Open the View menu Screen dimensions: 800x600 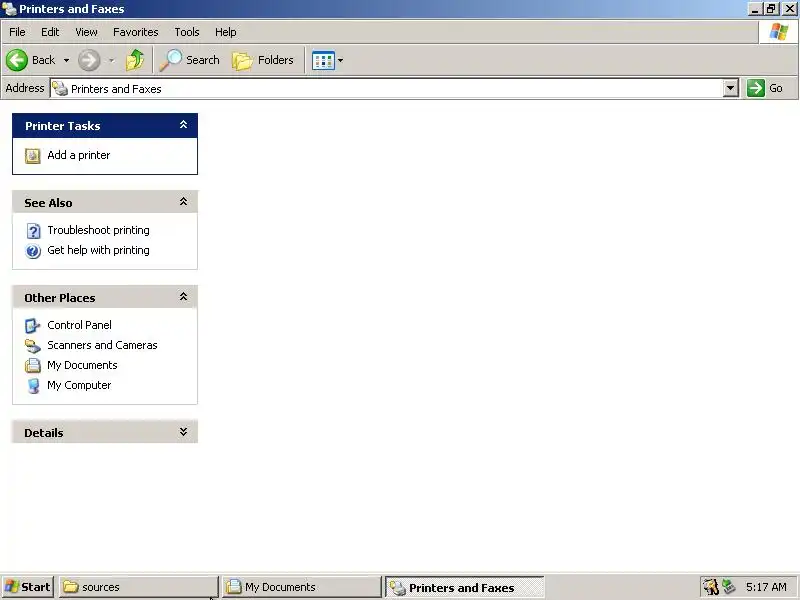86,32
